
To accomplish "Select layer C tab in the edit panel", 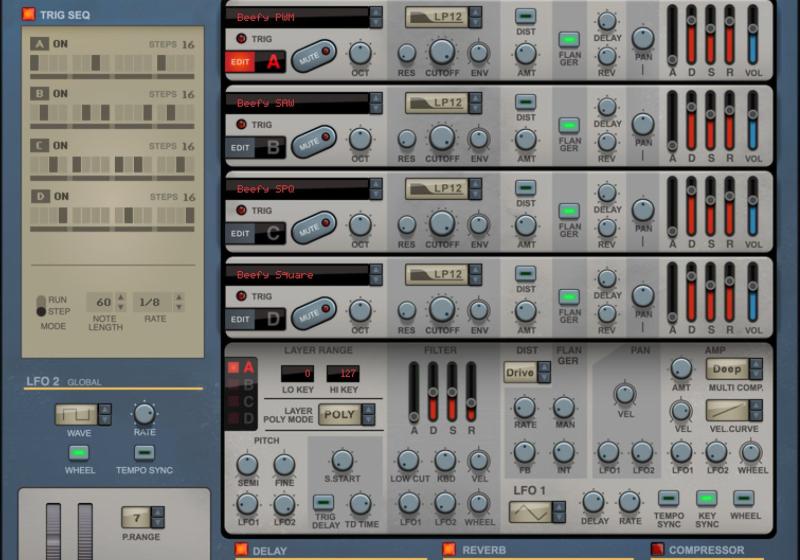I will (241, 401).
